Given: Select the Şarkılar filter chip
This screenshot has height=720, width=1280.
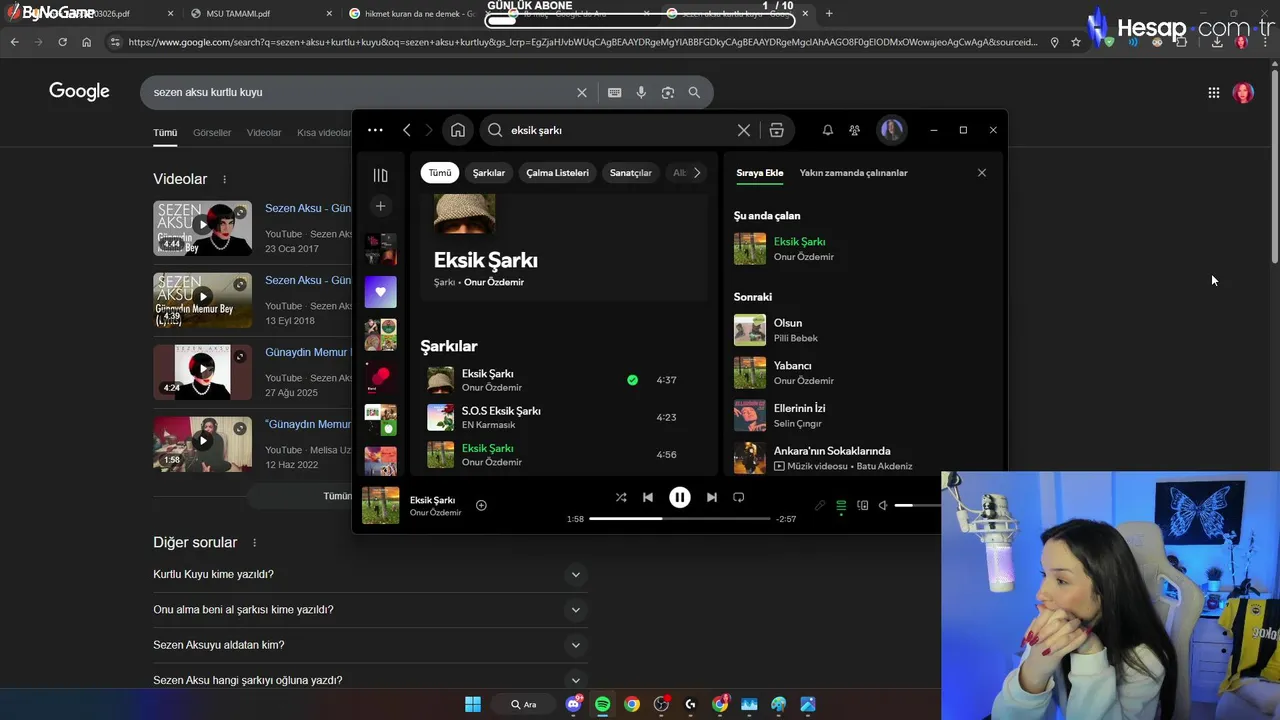Looking at the screenshot, I should 489,173.
